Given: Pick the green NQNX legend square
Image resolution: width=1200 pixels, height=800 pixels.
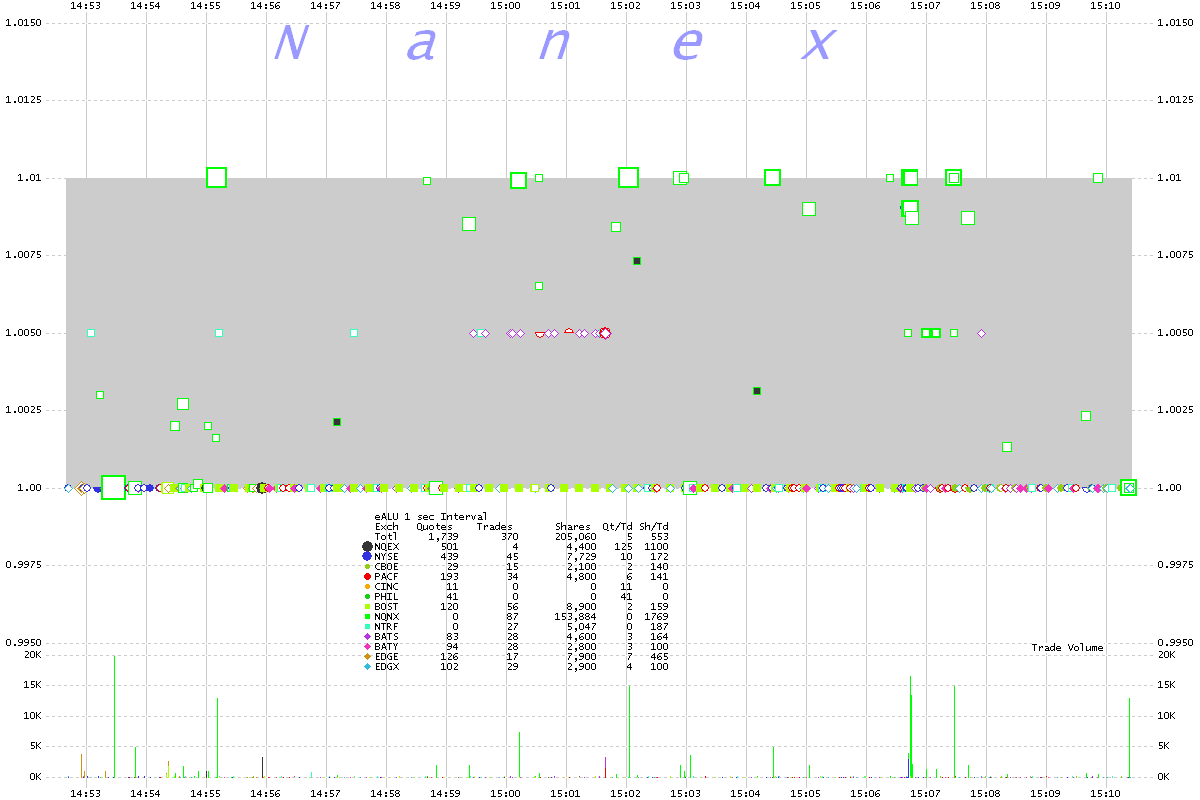Looking at the screenshot, I should [367, 616].
